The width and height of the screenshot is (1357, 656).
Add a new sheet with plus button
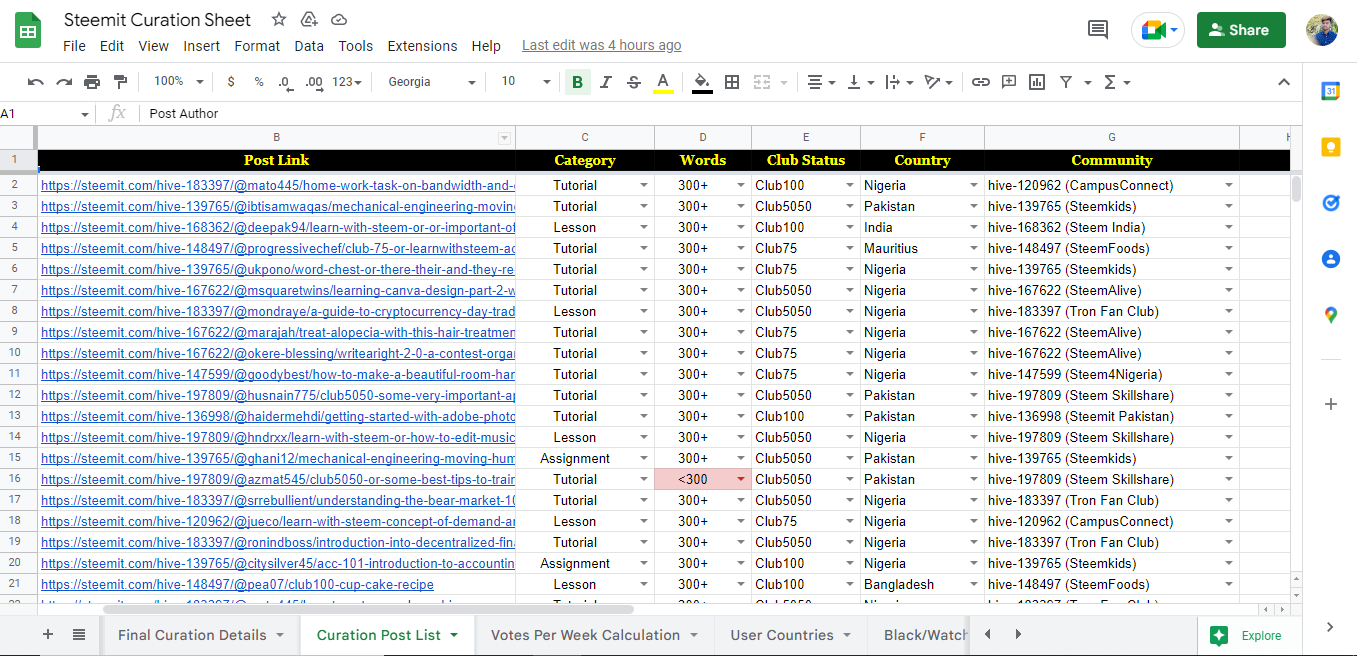[48, 635]
